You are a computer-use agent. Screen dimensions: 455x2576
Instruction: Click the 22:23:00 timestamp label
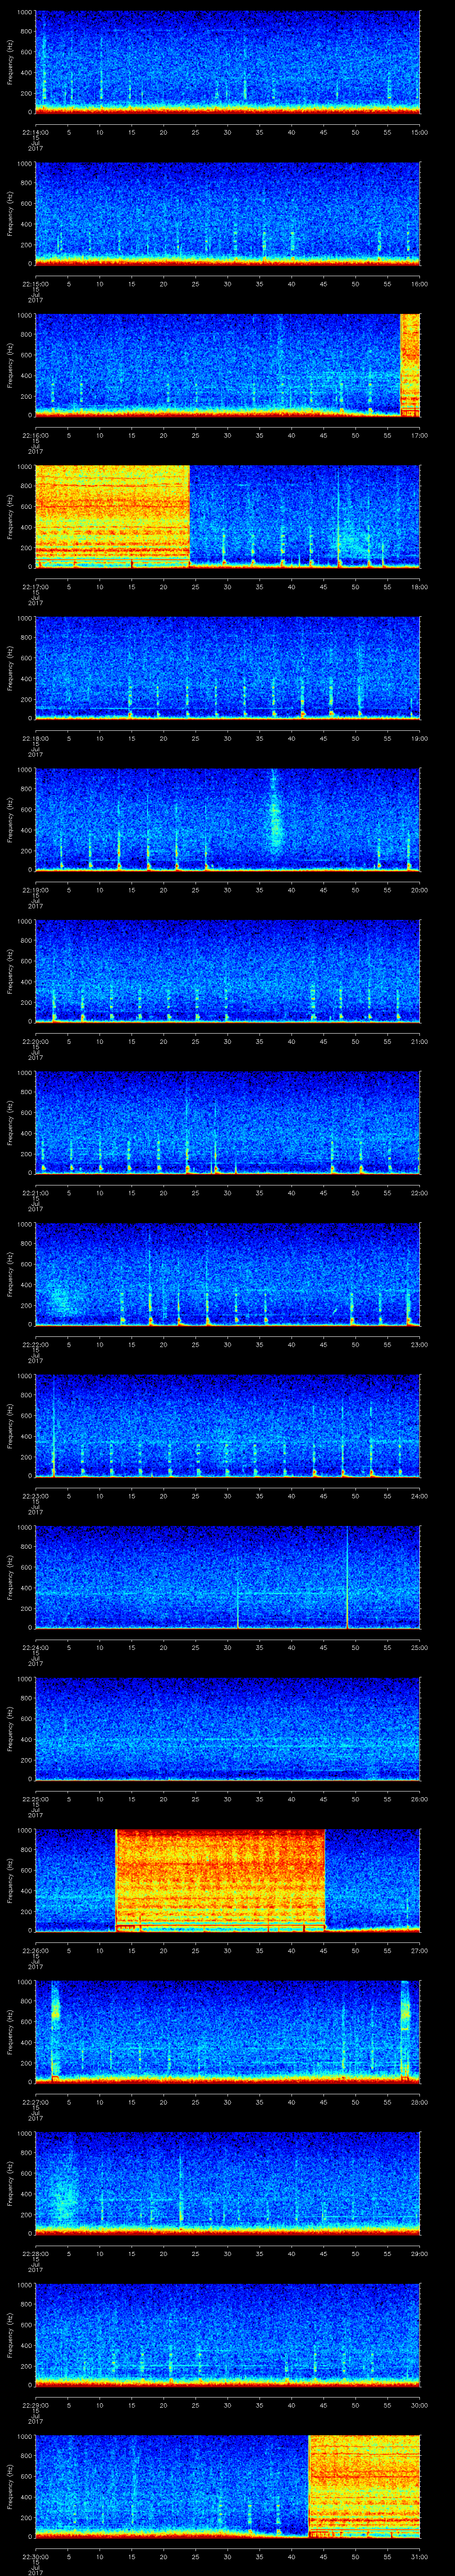coord(35,1496)
